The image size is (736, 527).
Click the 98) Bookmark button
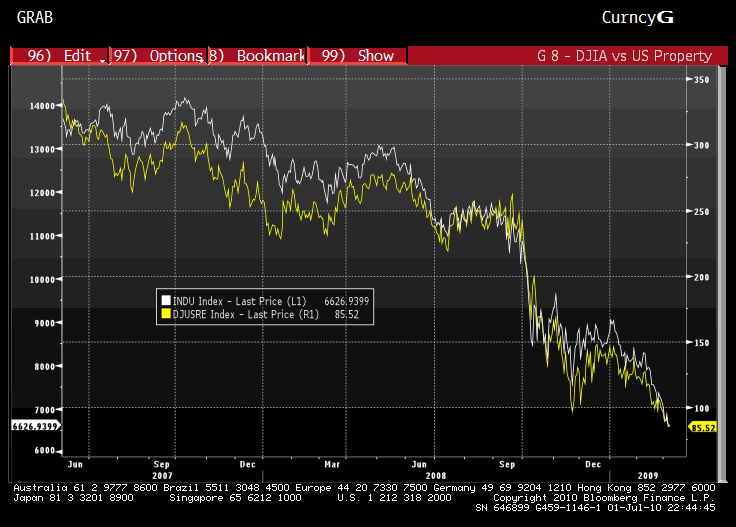point(257,56)
